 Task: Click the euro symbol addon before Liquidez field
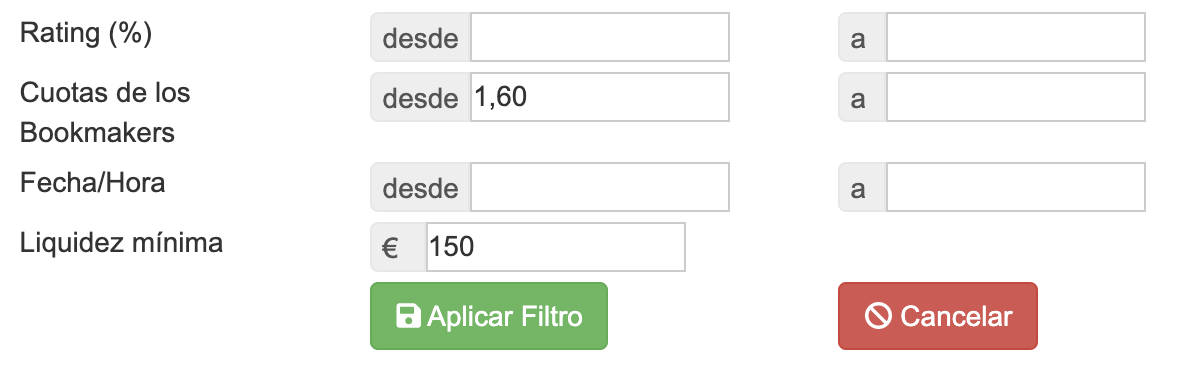[399, 247]
